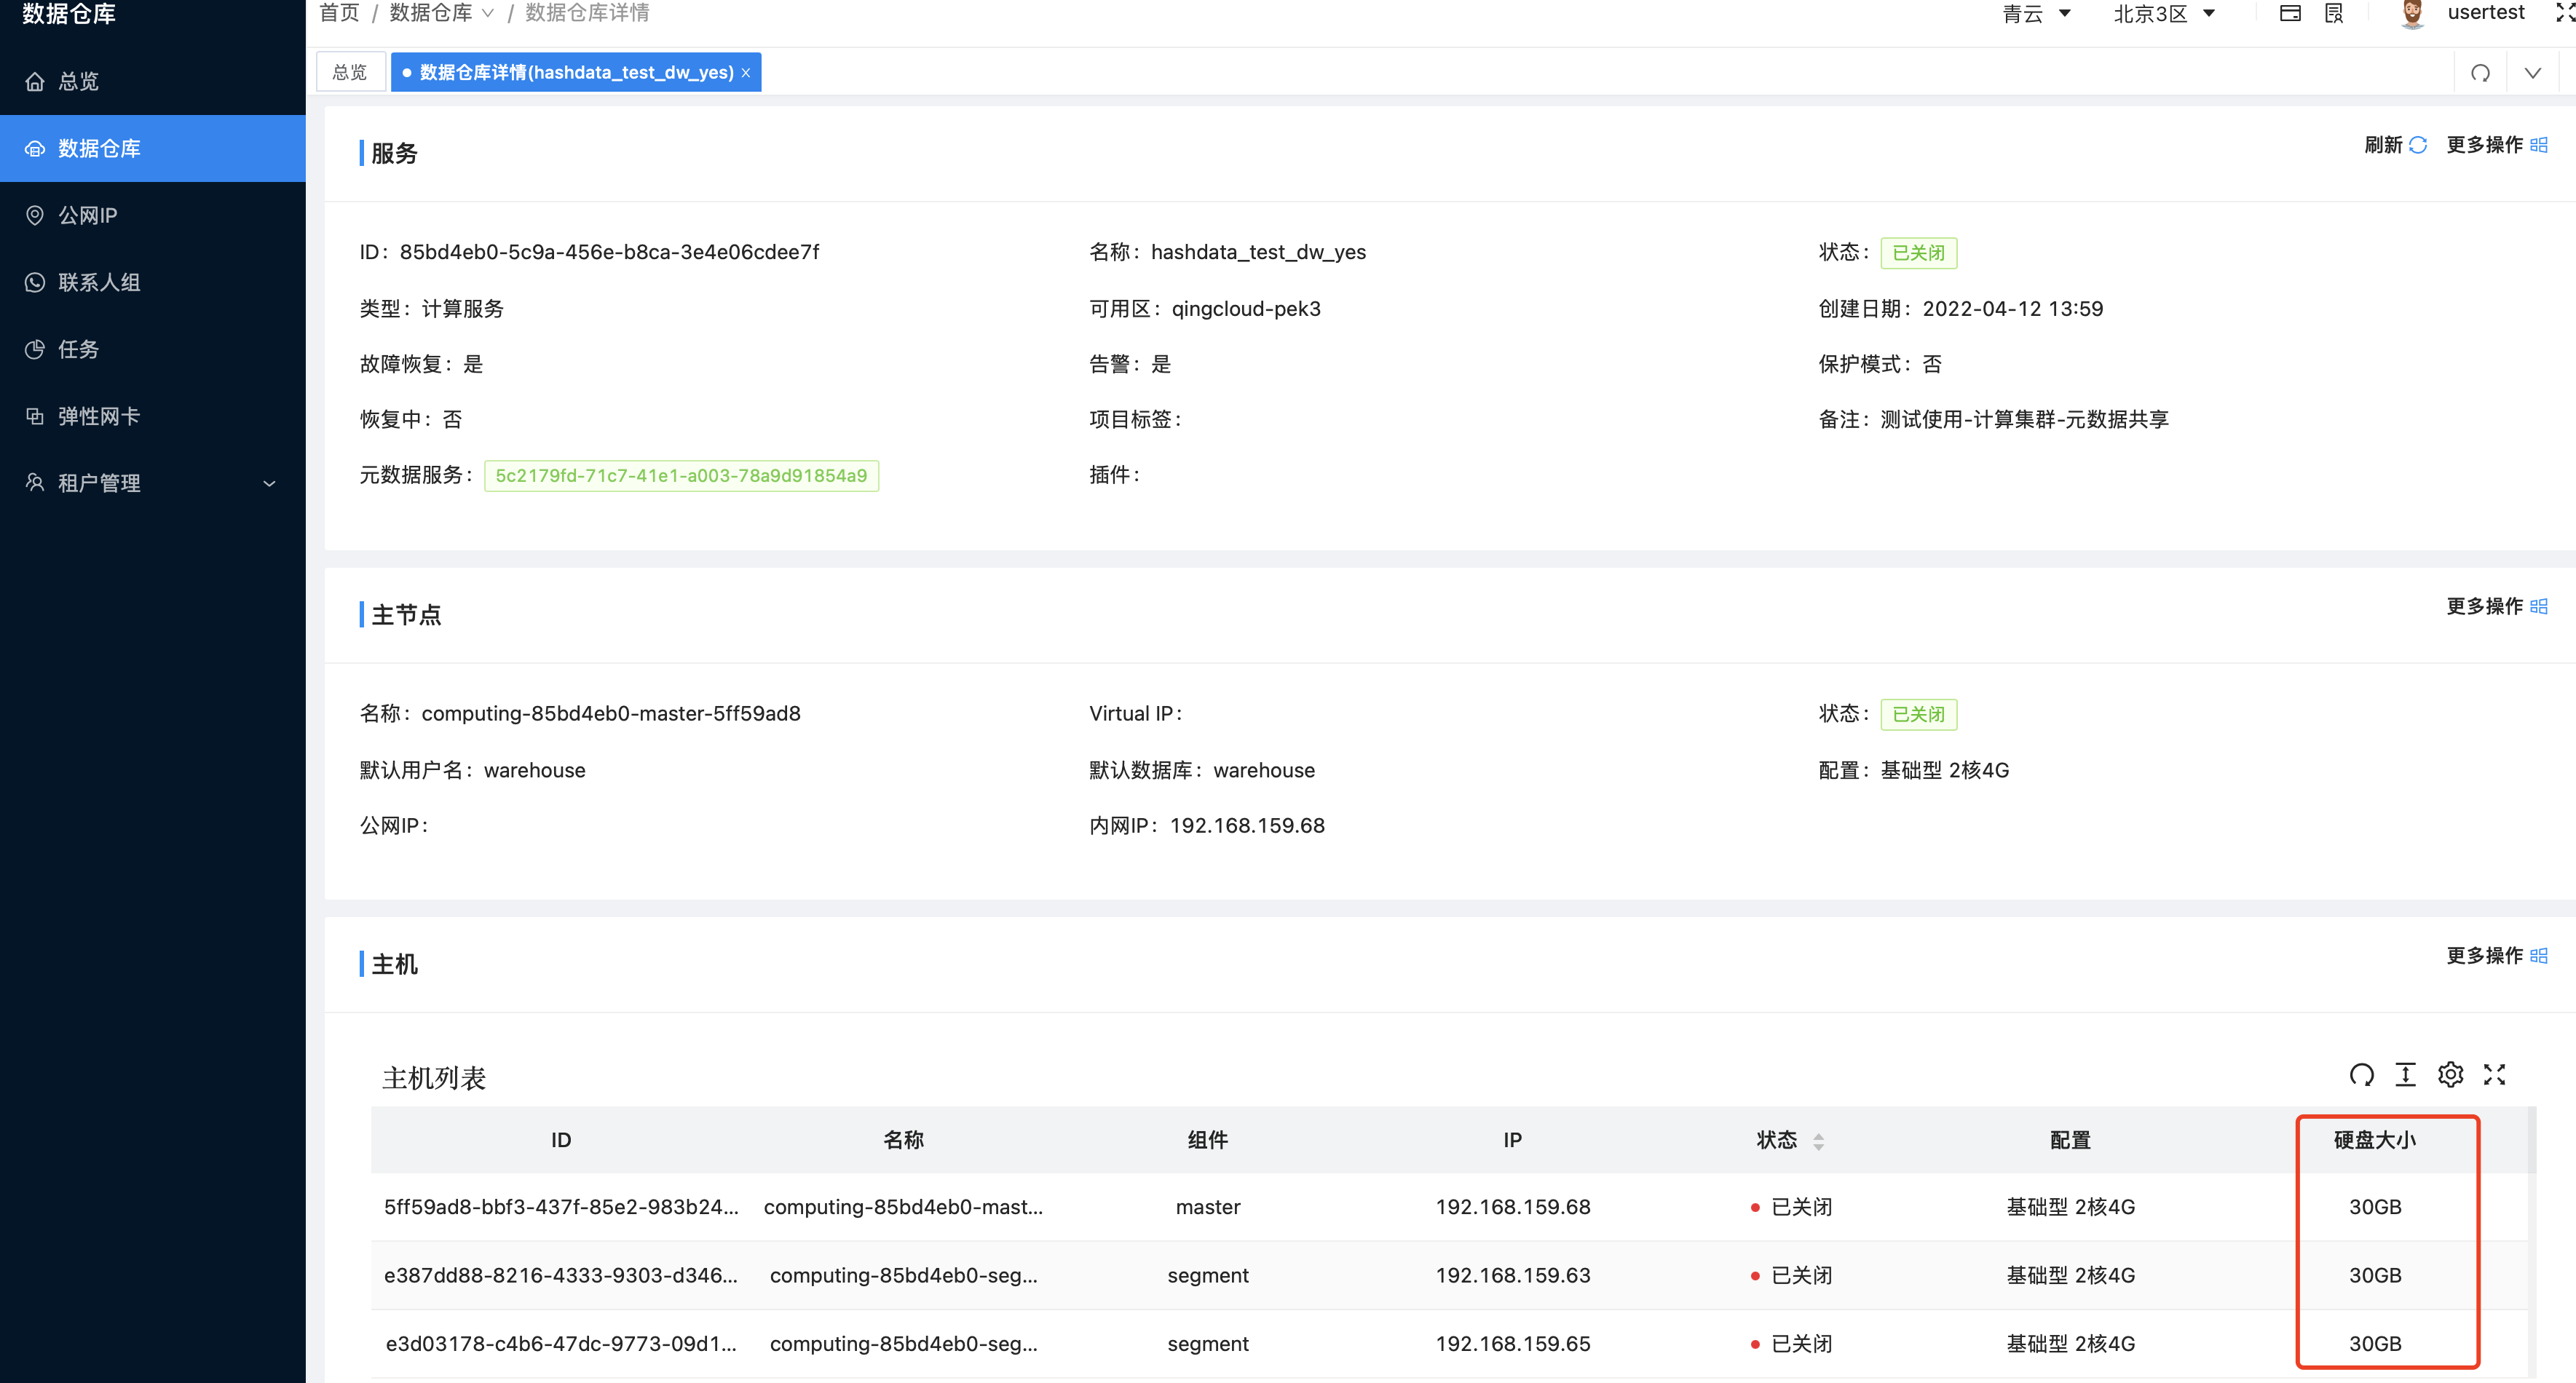Viewport: 2576px width, 1383px height.
Task: Open the tab overflow chevron on the right
Action: (x=2533, y=72)
